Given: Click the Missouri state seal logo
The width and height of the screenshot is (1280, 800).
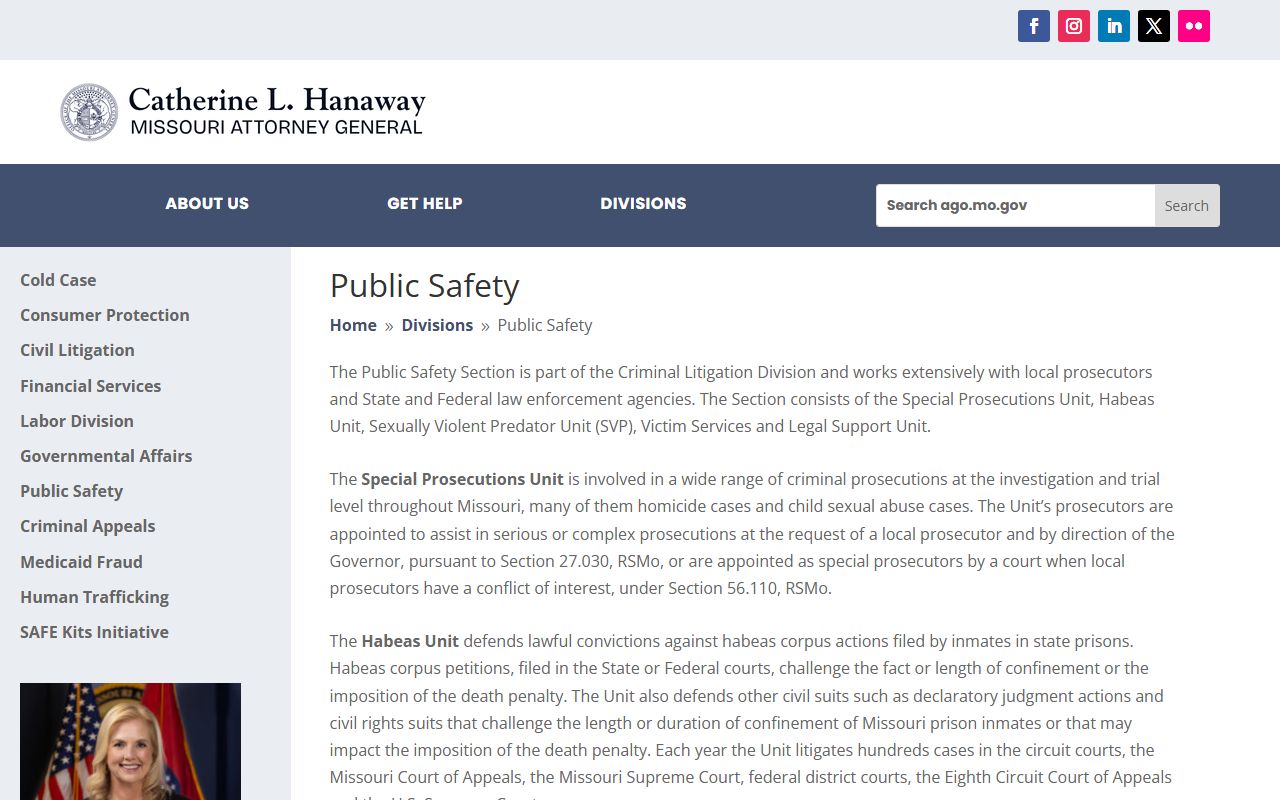Looking at the screenshot, I should click(x=89, y=112).
